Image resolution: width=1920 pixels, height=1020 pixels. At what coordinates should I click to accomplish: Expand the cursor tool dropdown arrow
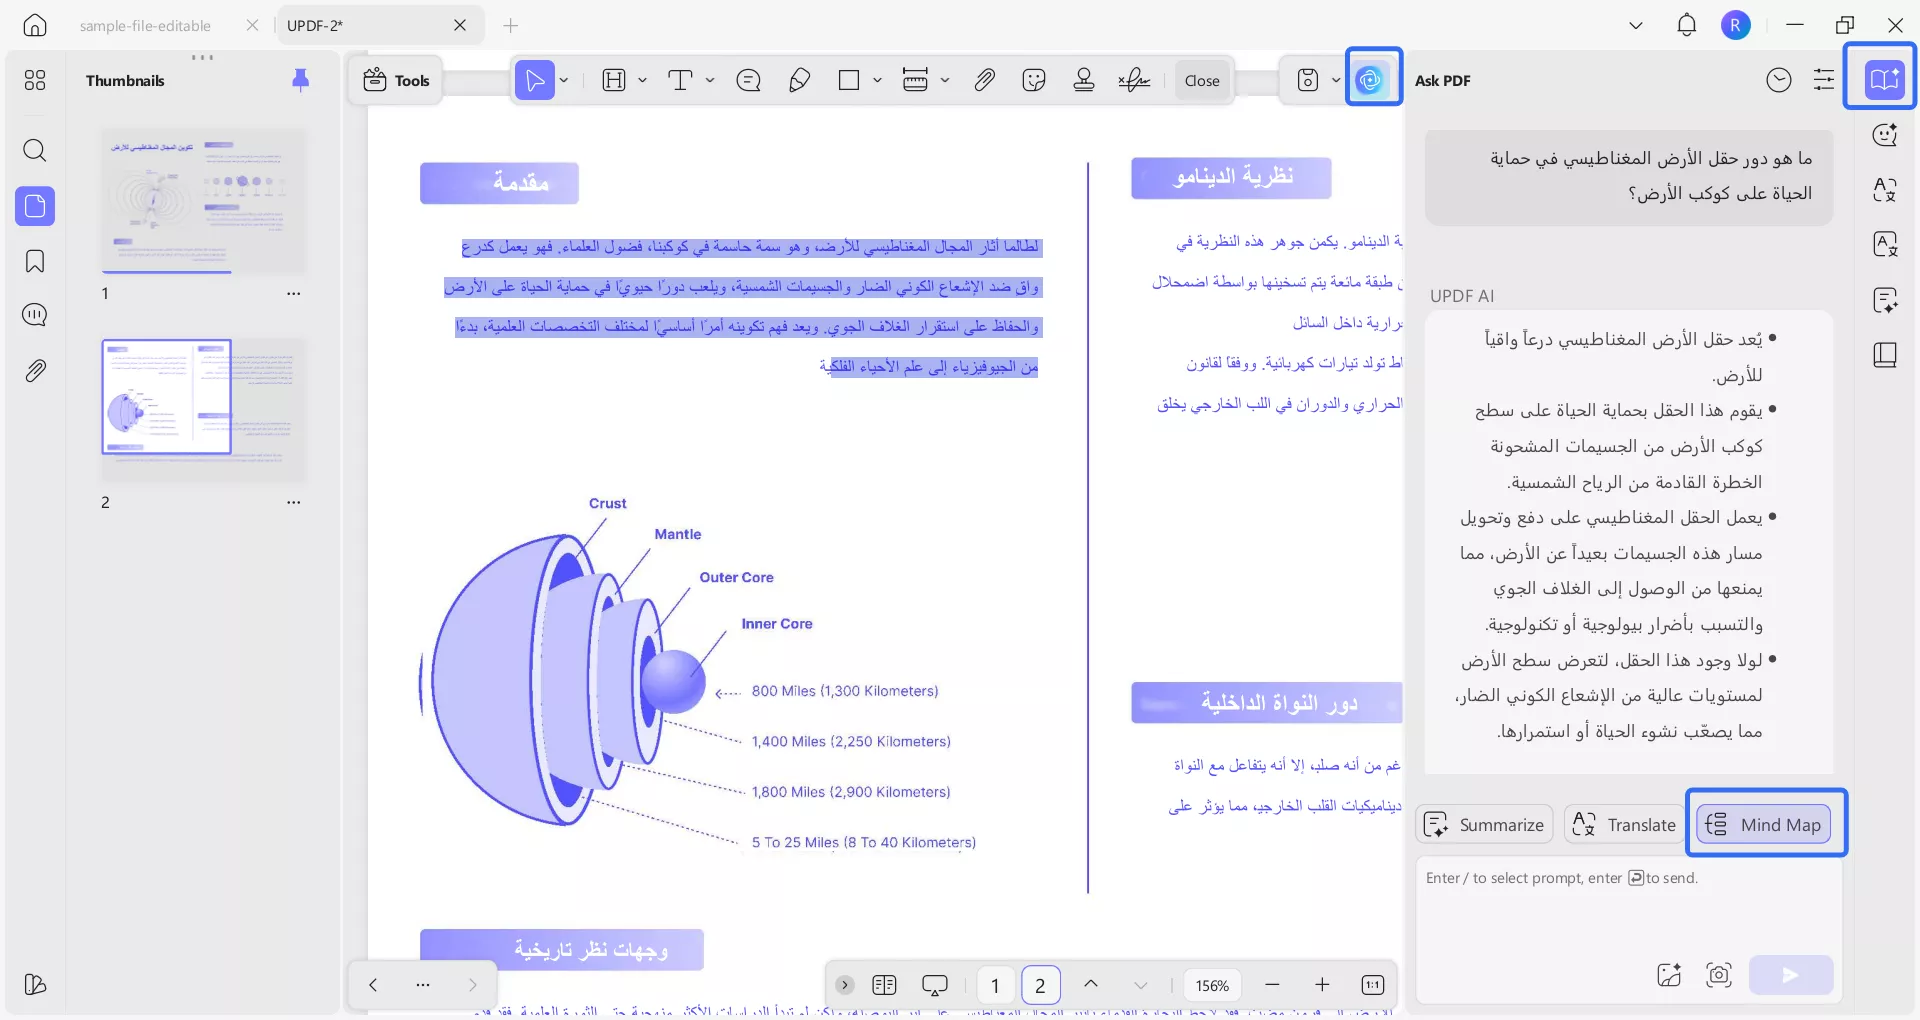click(564, 80)
